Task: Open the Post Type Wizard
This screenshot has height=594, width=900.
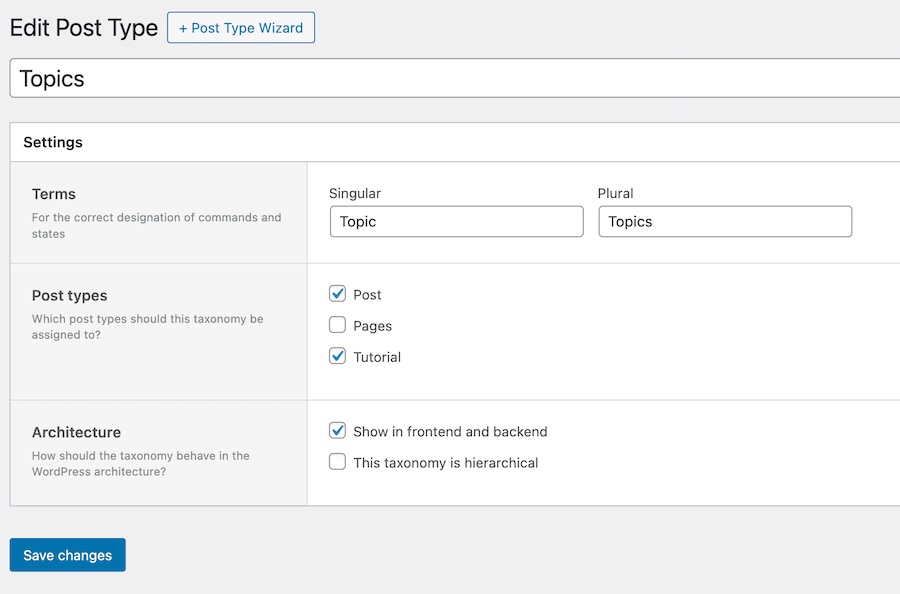Action: pyautogui.click(x=240, y=27)
